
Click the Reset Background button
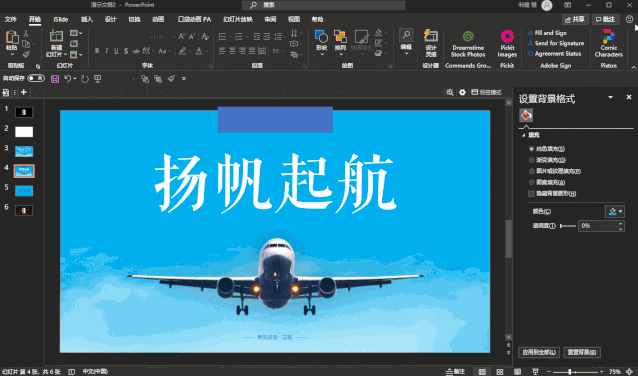point(582,352)
